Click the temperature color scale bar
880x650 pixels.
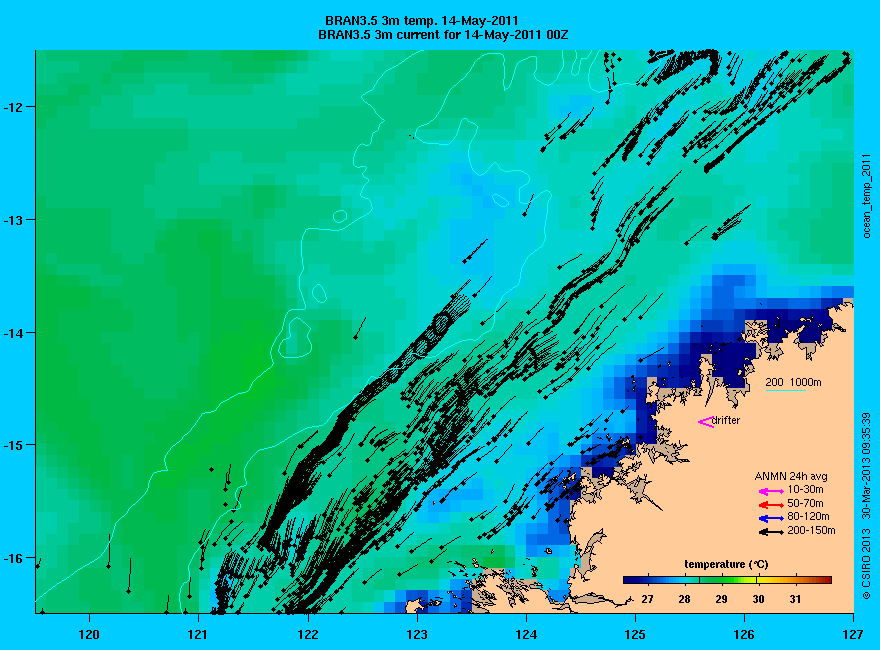pyautogui.click(x=727, y=580)
